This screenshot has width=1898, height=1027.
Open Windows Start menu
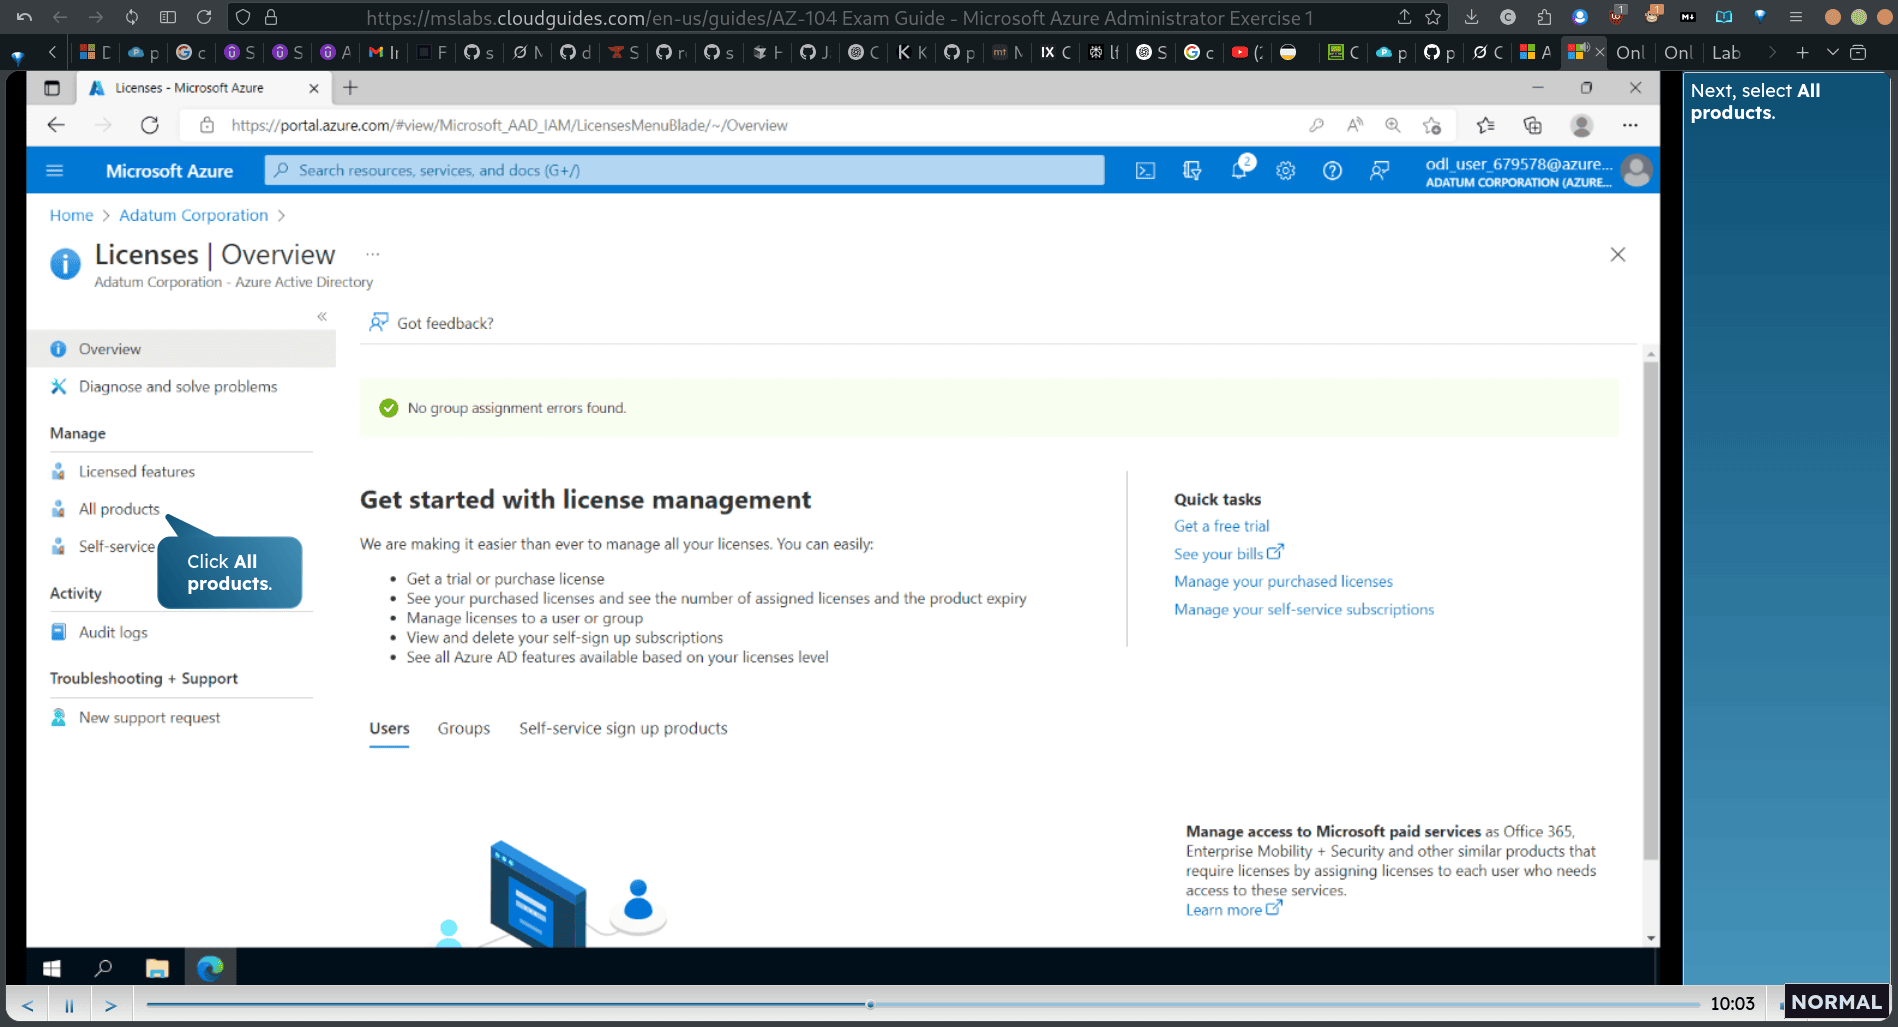coord(52,968)
